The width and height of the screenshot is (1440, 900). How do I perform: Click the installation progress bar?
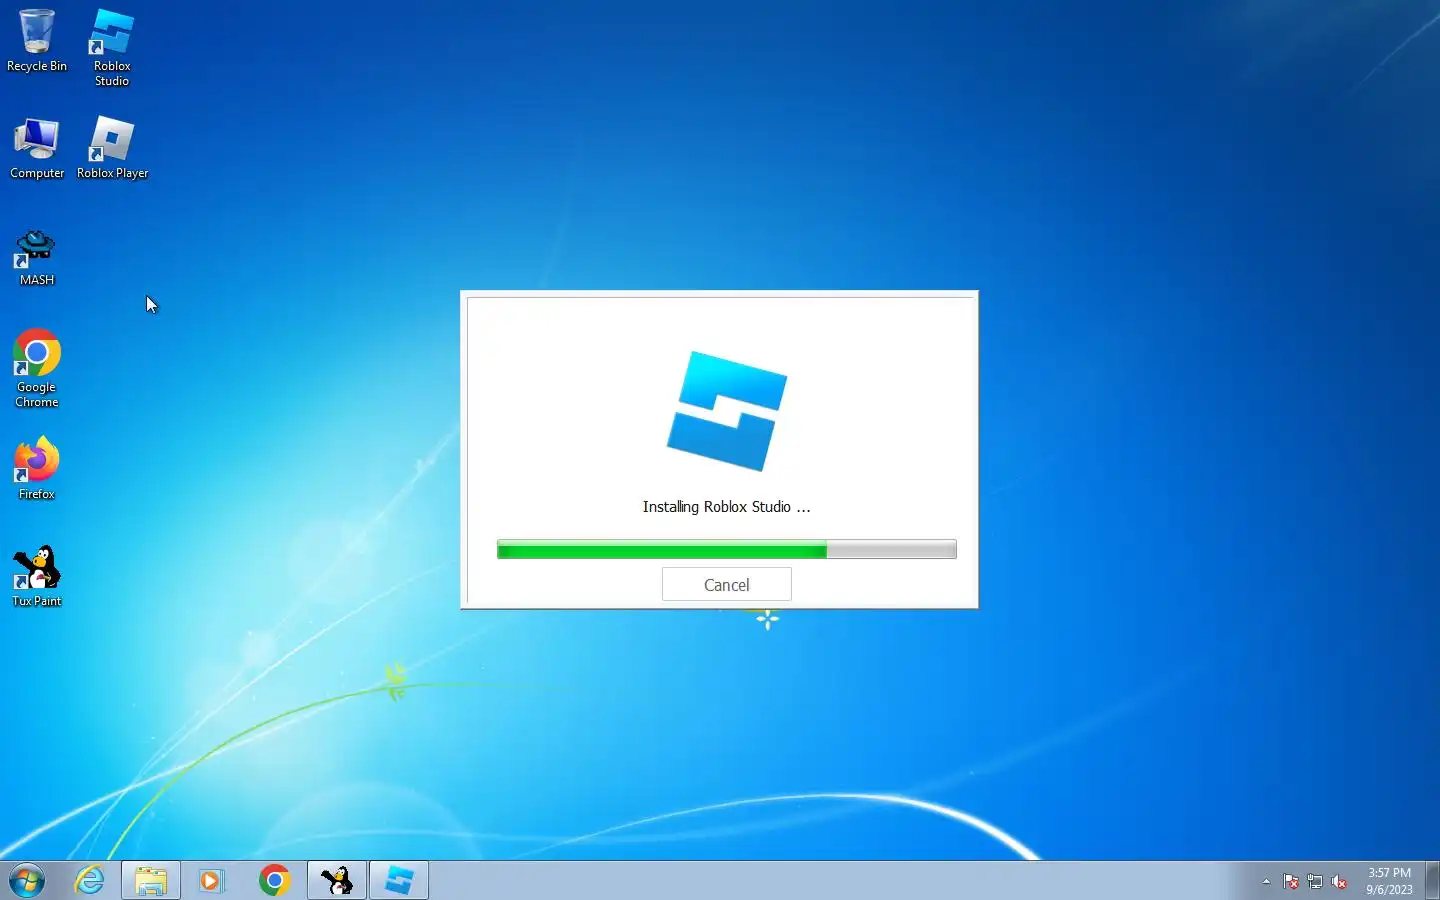(x=726, y=549)
